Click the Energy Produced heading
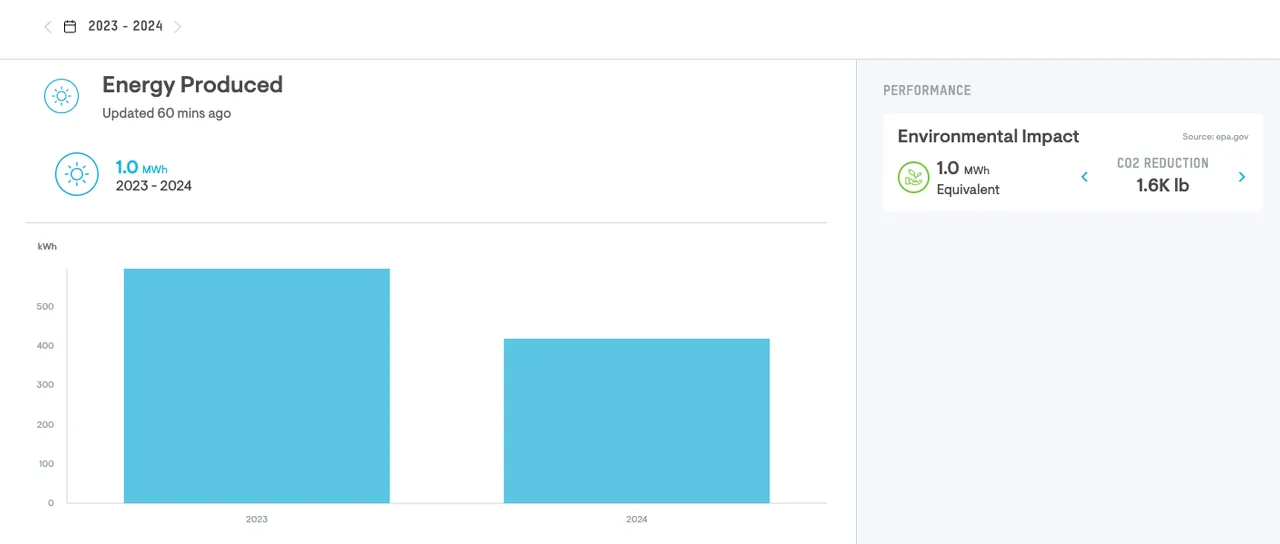The width and height of the screenshot is (1280, 544). [192, 85]
